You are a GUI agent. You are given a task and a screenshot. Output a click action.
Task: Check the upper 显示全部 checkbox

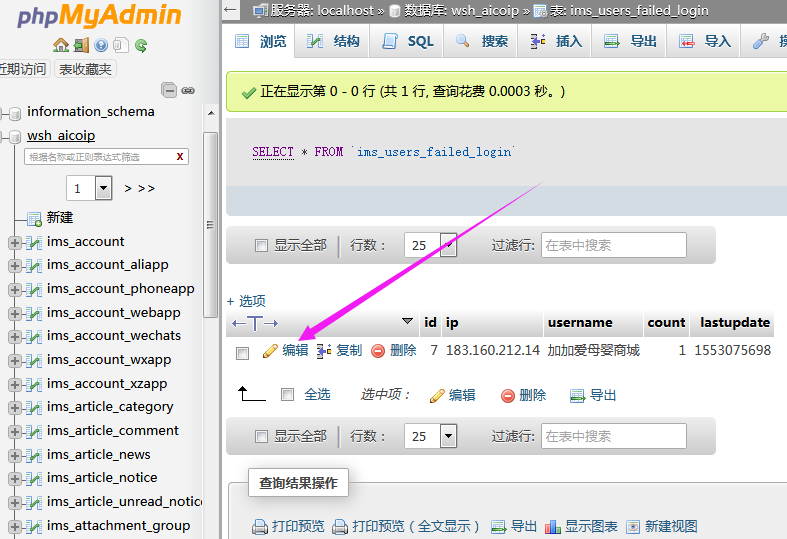(262, 245)
